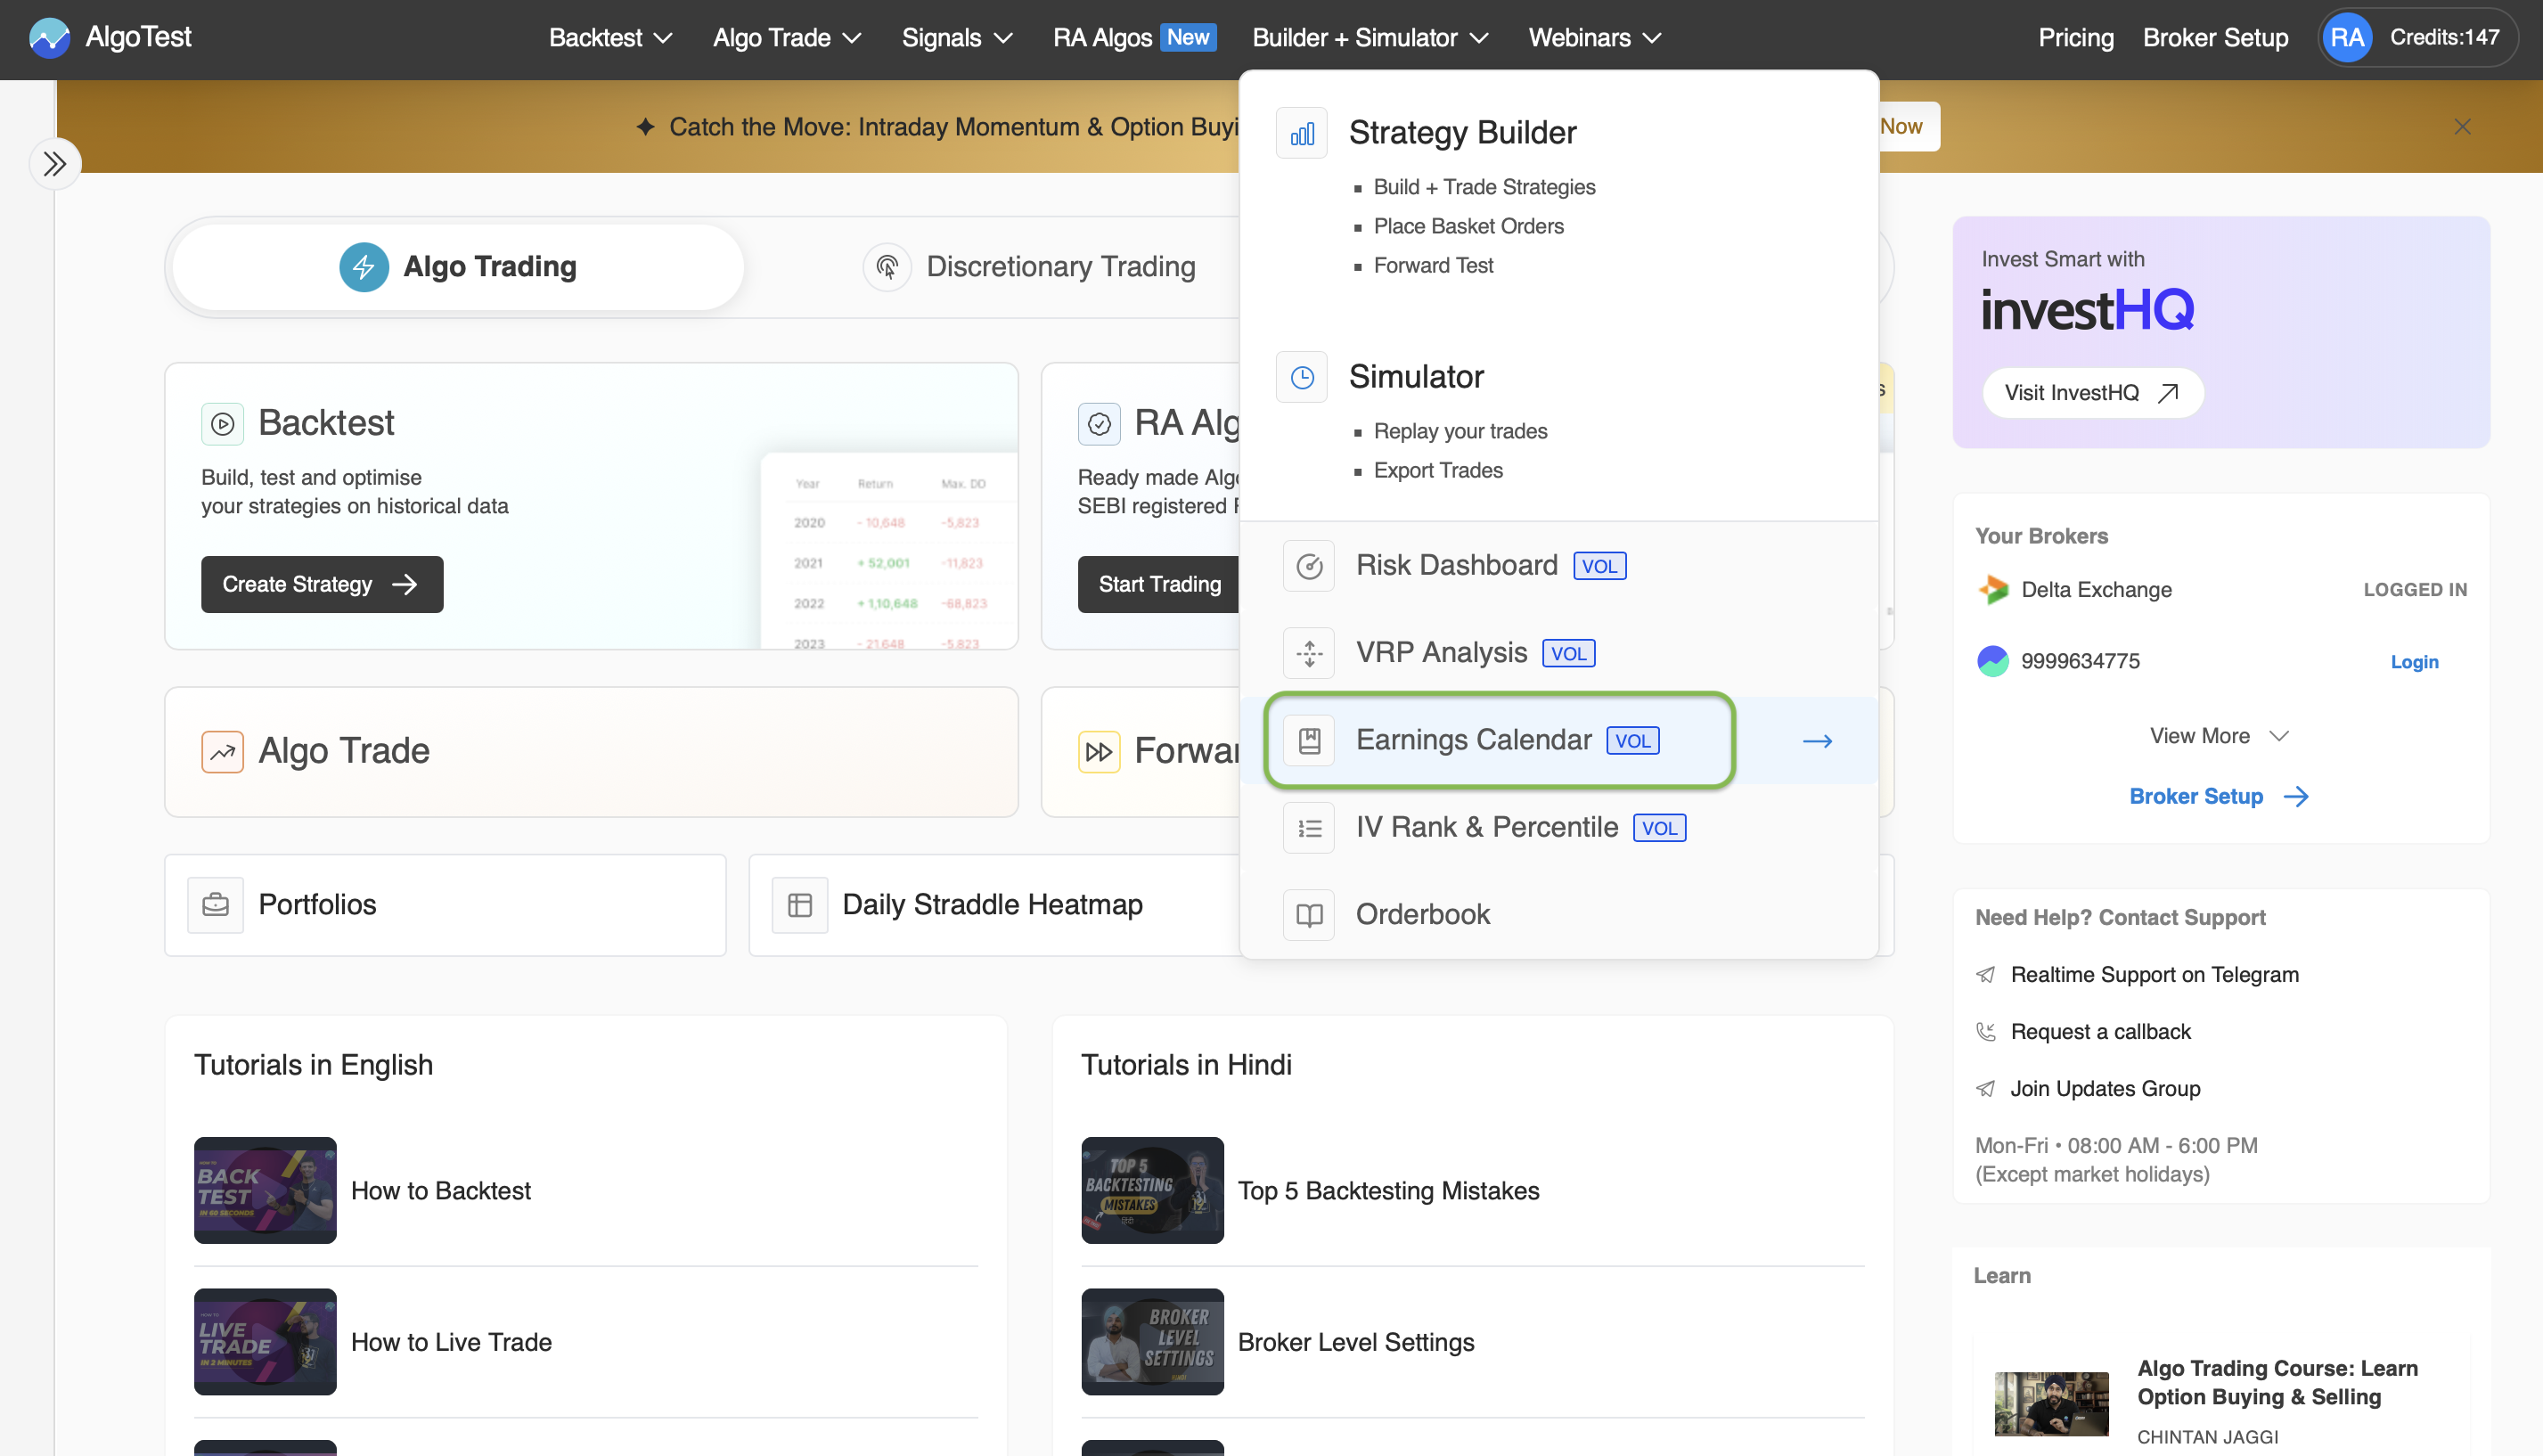2543x1456 pixels.
Task: Open the Backtest dropdown menu
Action: tap(610, 38)
